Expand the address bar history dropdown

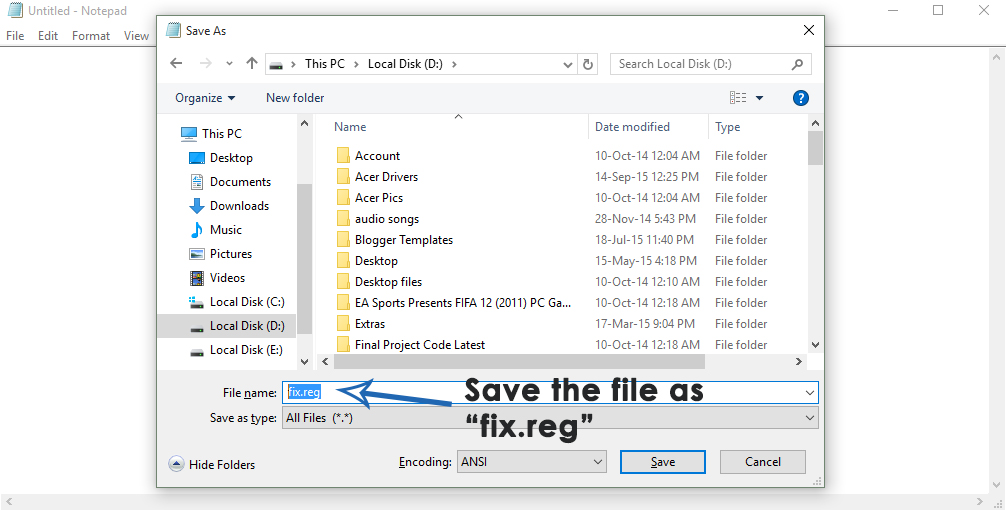[x=567, y=64]
